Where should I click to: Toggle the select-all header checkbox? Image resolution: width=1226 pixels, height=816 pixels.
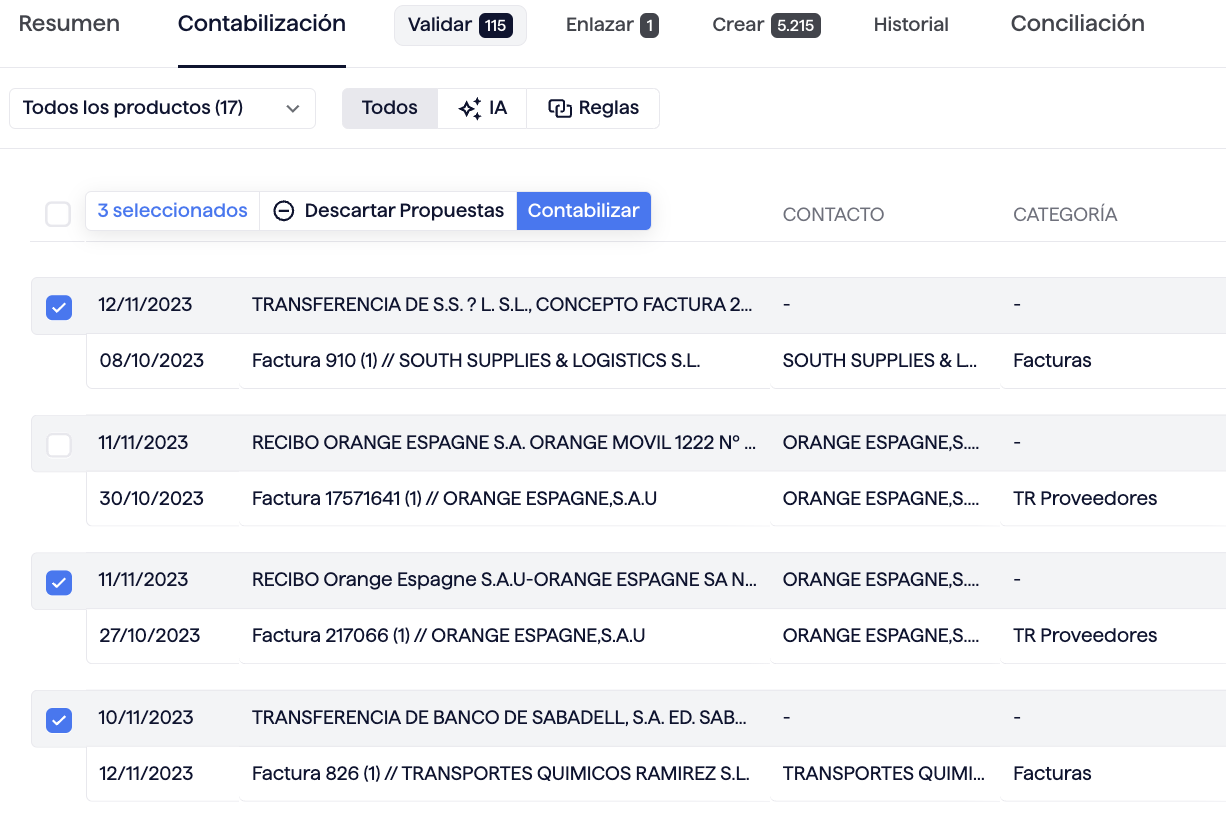click(x=58, y=213)
